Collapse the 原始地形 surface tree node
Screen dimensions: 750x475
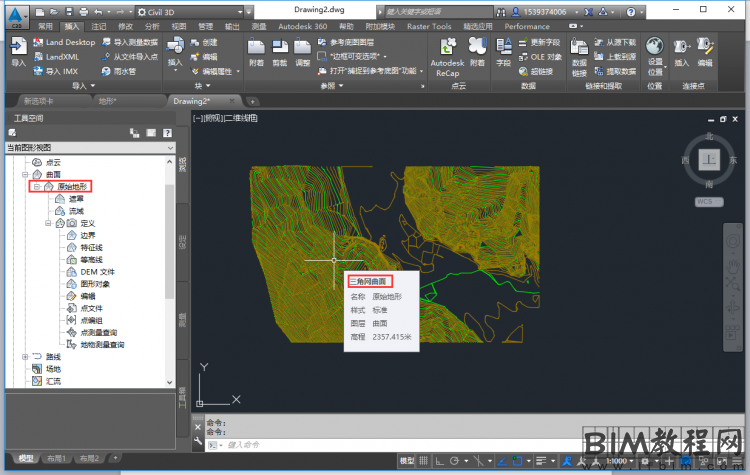(x=37, y=187)
